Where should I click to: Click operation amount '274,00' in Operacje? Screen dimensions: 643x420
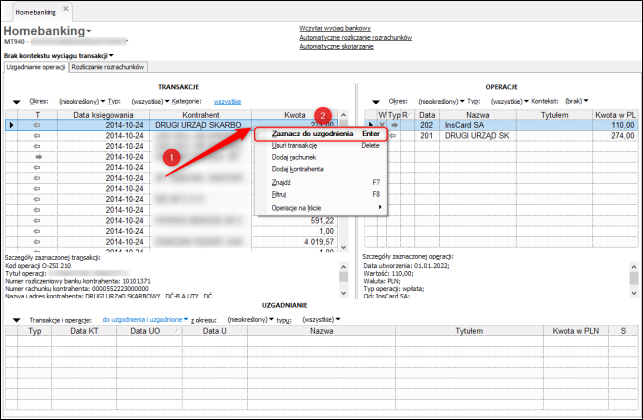(x=615, y=136)
